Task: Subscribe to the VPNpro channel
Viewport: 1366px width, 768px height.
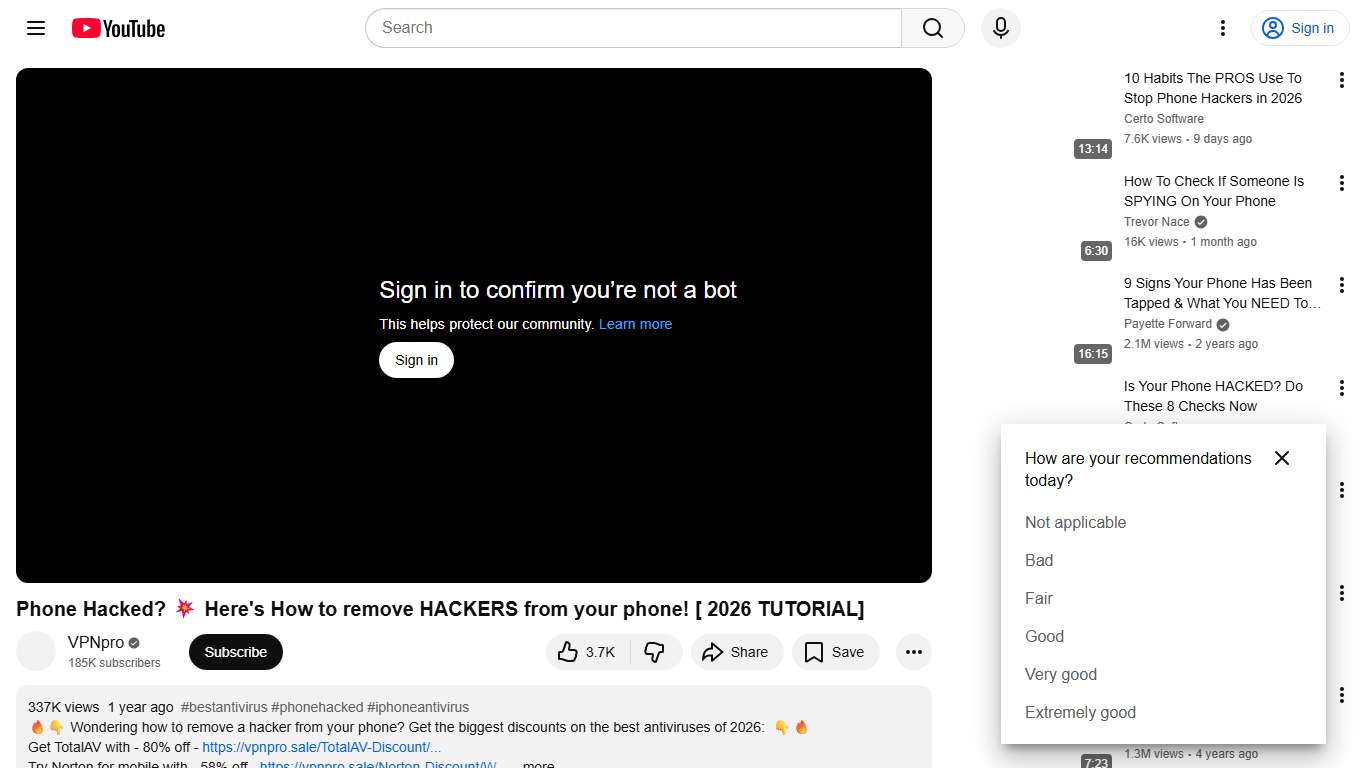Action: coord(235,651)
